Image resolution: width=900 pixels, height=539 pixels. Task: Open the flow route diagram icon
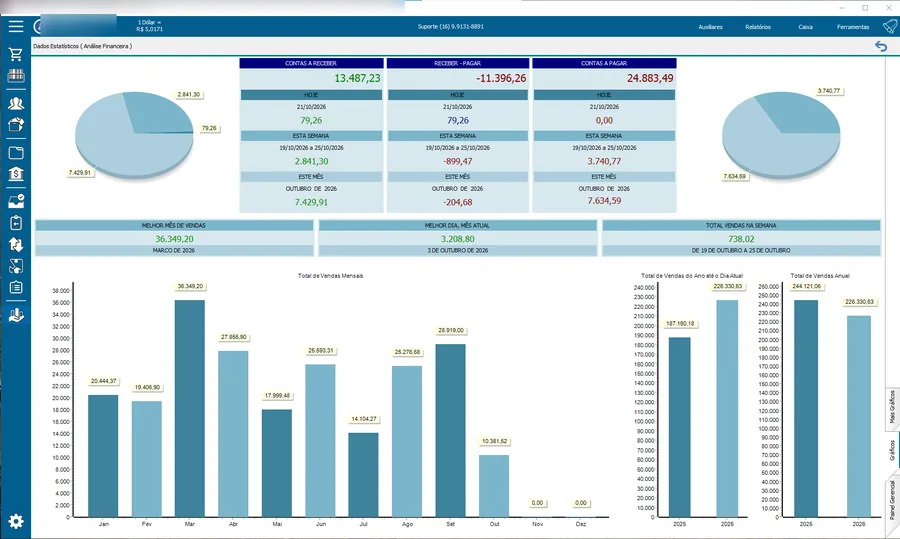point(15,266)
